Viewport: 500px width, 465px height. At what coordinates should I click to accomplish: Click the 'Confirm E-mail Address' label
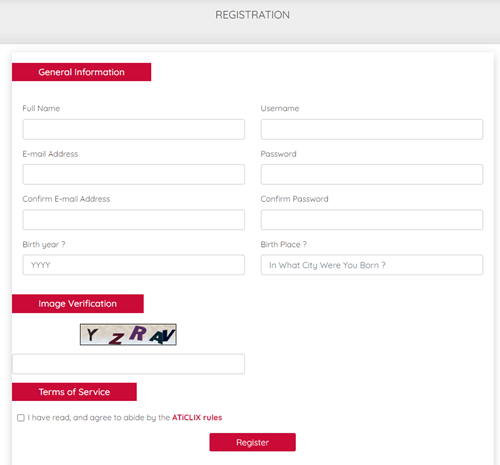point(66,199)
